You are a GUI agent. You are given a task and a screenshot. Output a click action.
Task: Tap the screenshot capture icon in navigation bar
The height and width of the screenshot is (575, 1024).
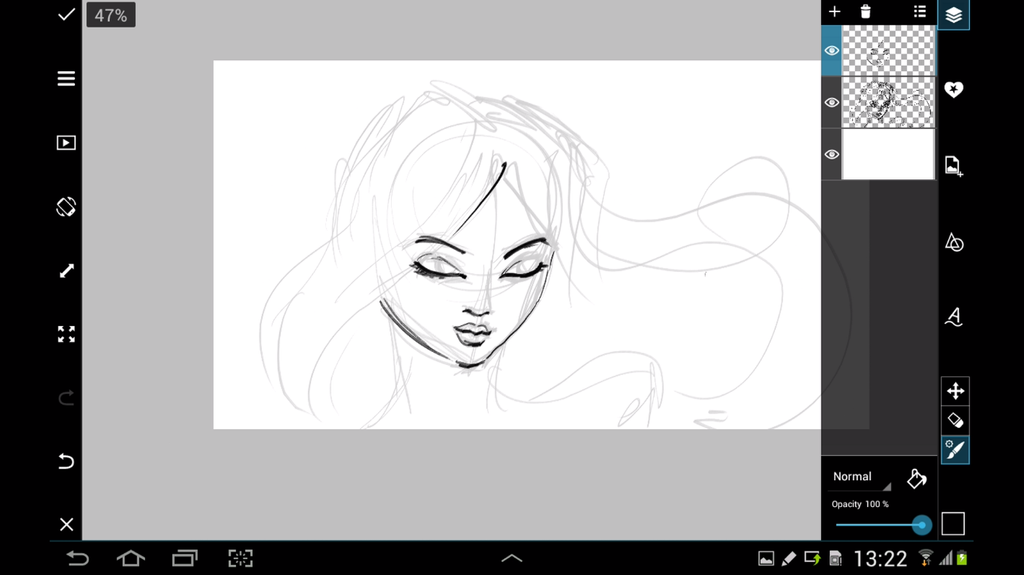pos(240,559)
